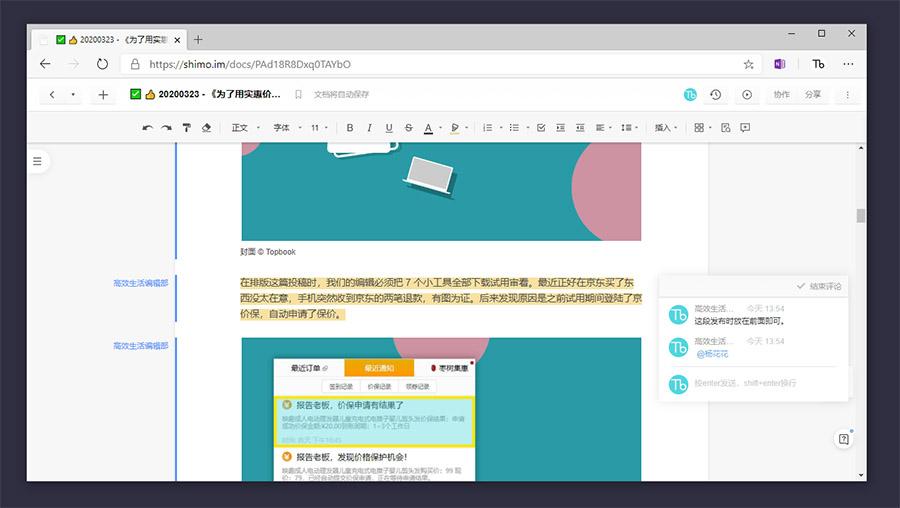The width and height of the screenshot is (900, 508).
Task: Open the line spacing options
Action: point(630,128)
